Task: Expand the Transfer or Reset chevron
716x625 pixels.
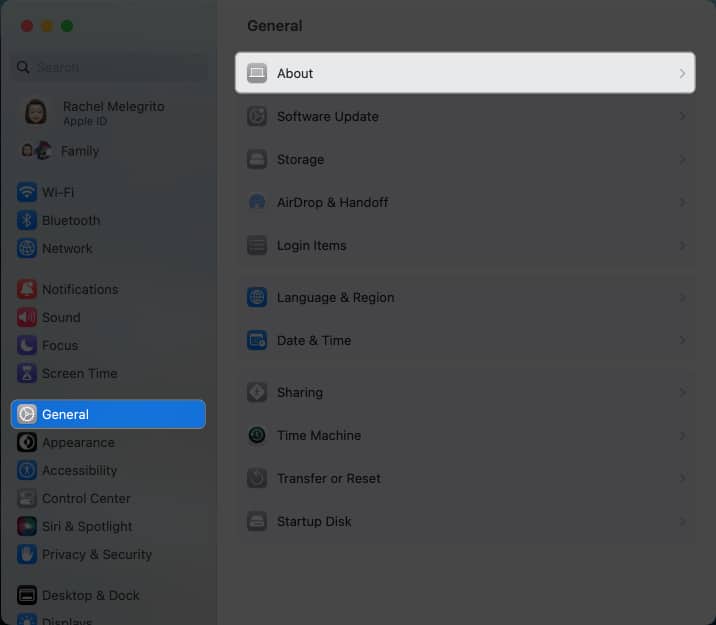Action: (x=682, y=478)
